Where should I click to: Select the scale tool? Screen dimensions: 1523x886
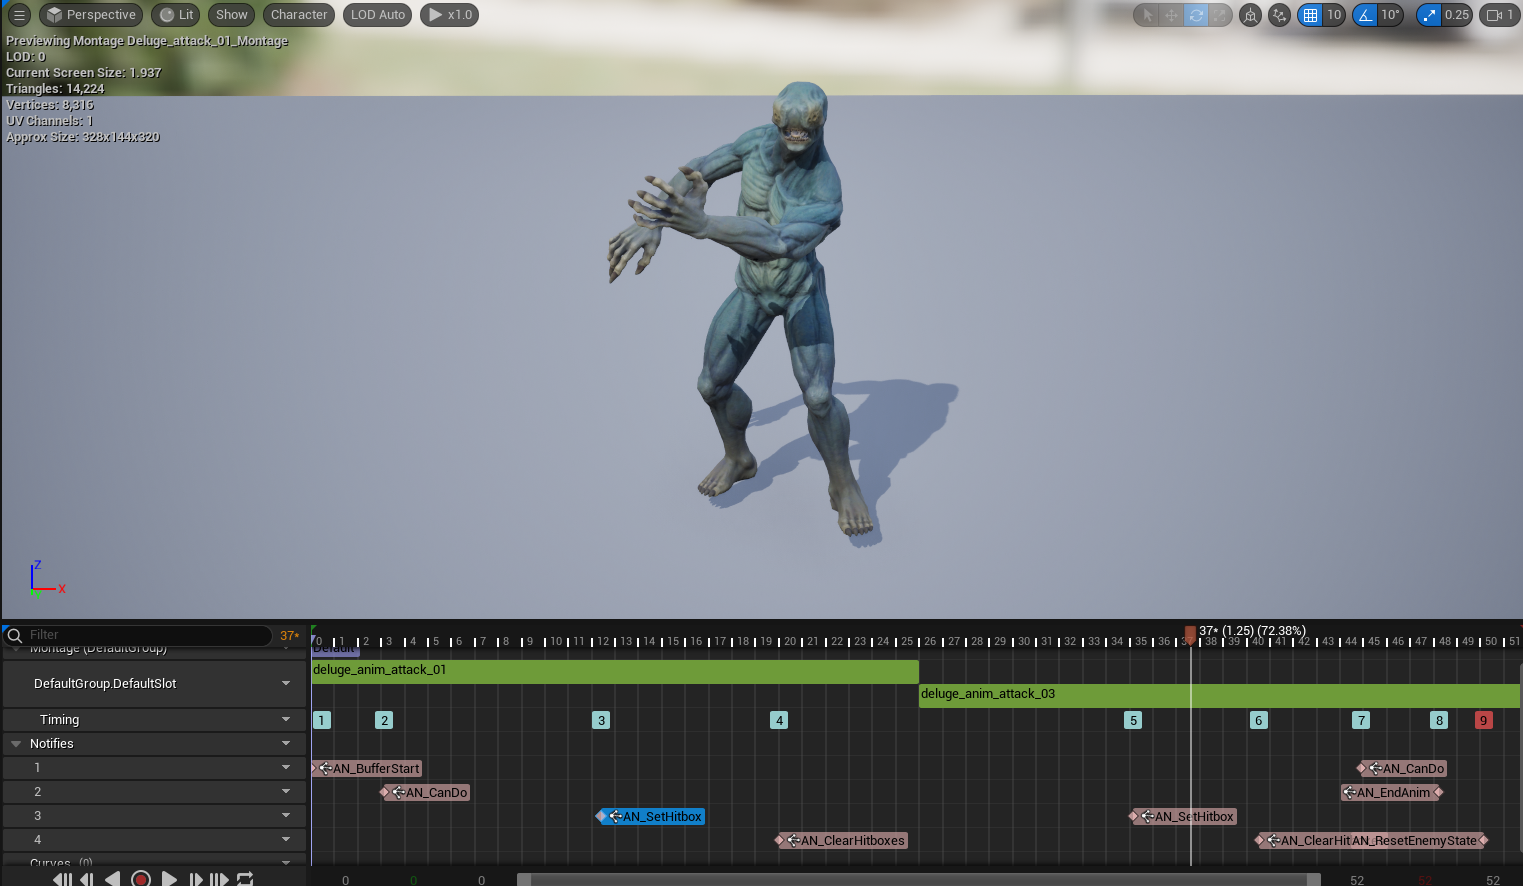[x=1220, y=15]
